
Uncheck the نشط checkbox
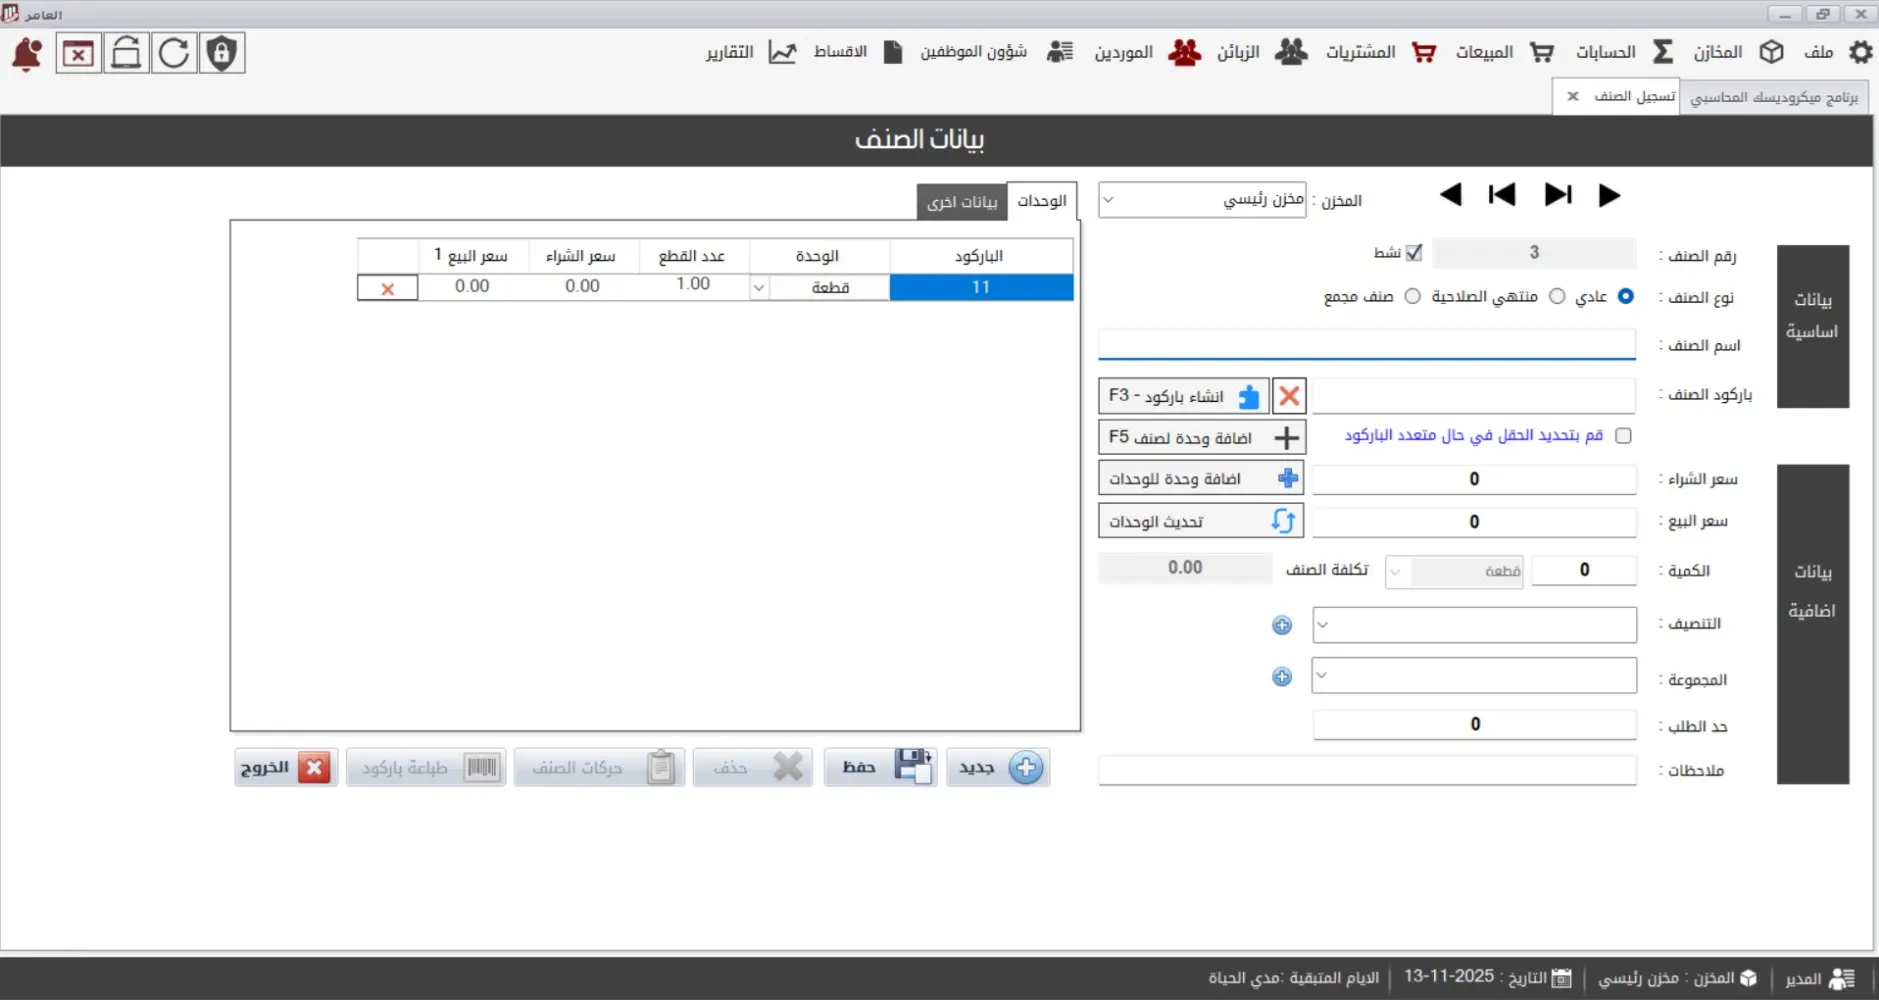(1412, 252)
